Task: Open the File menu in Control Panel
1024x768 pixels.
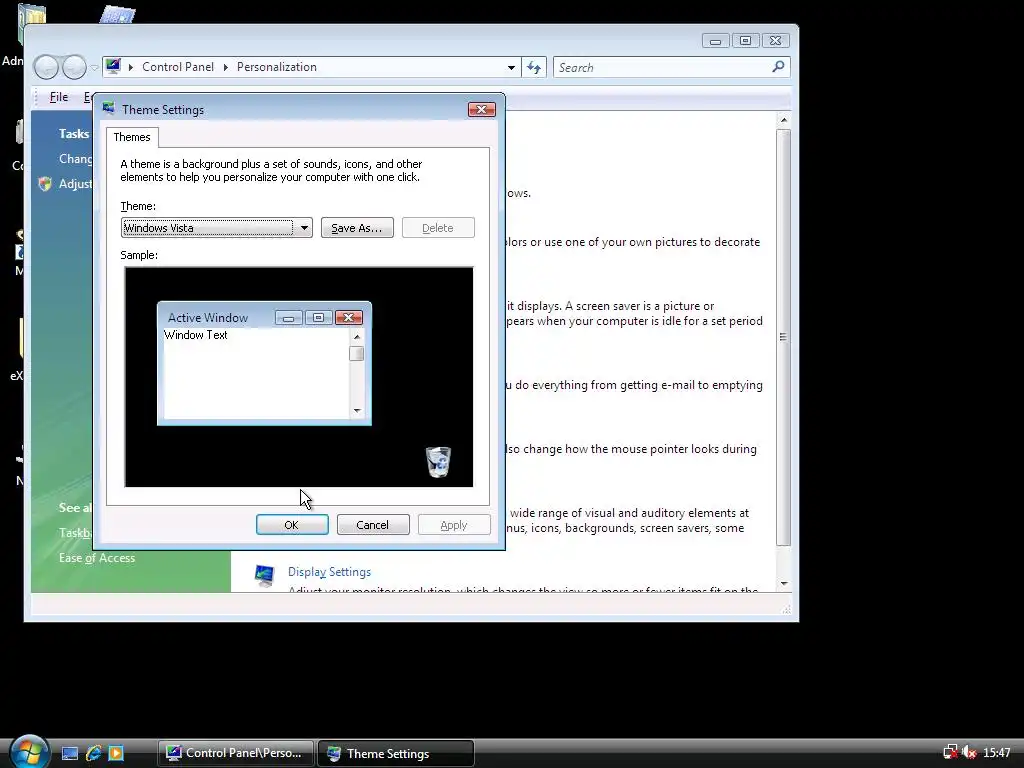Action: click(x=59, y=97)
